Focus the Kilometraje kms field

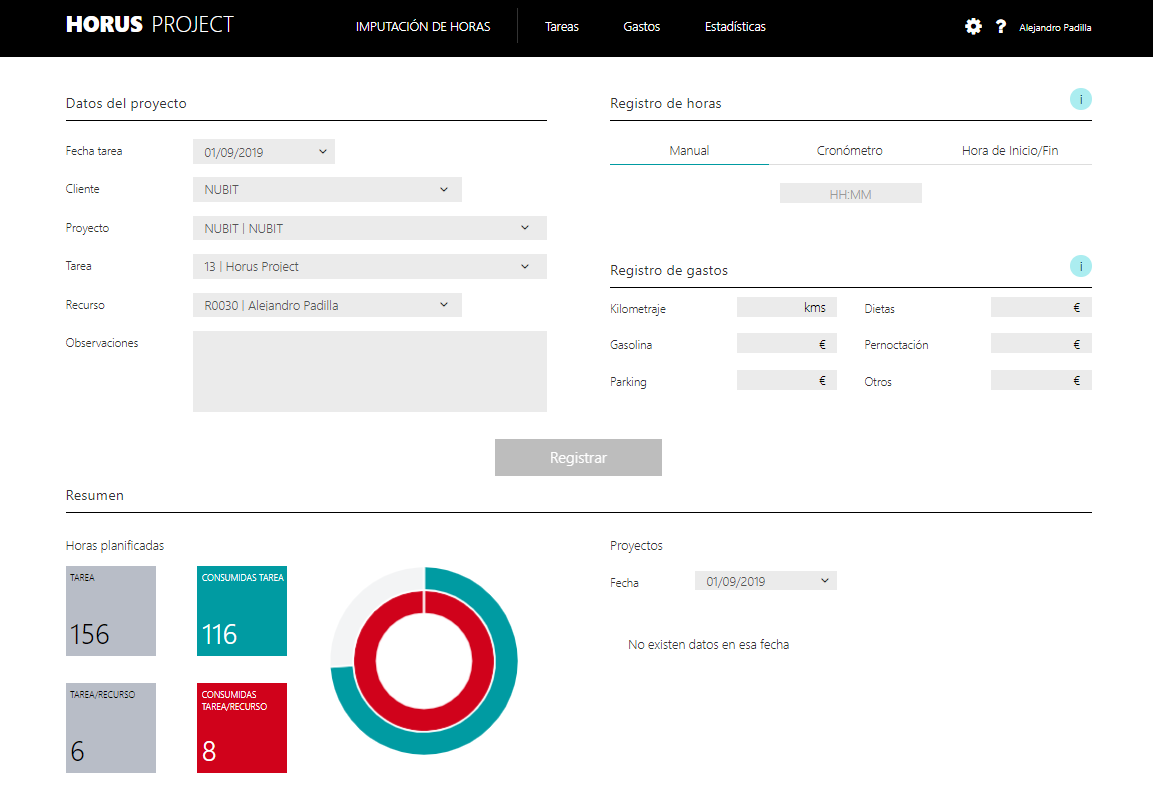787,307
